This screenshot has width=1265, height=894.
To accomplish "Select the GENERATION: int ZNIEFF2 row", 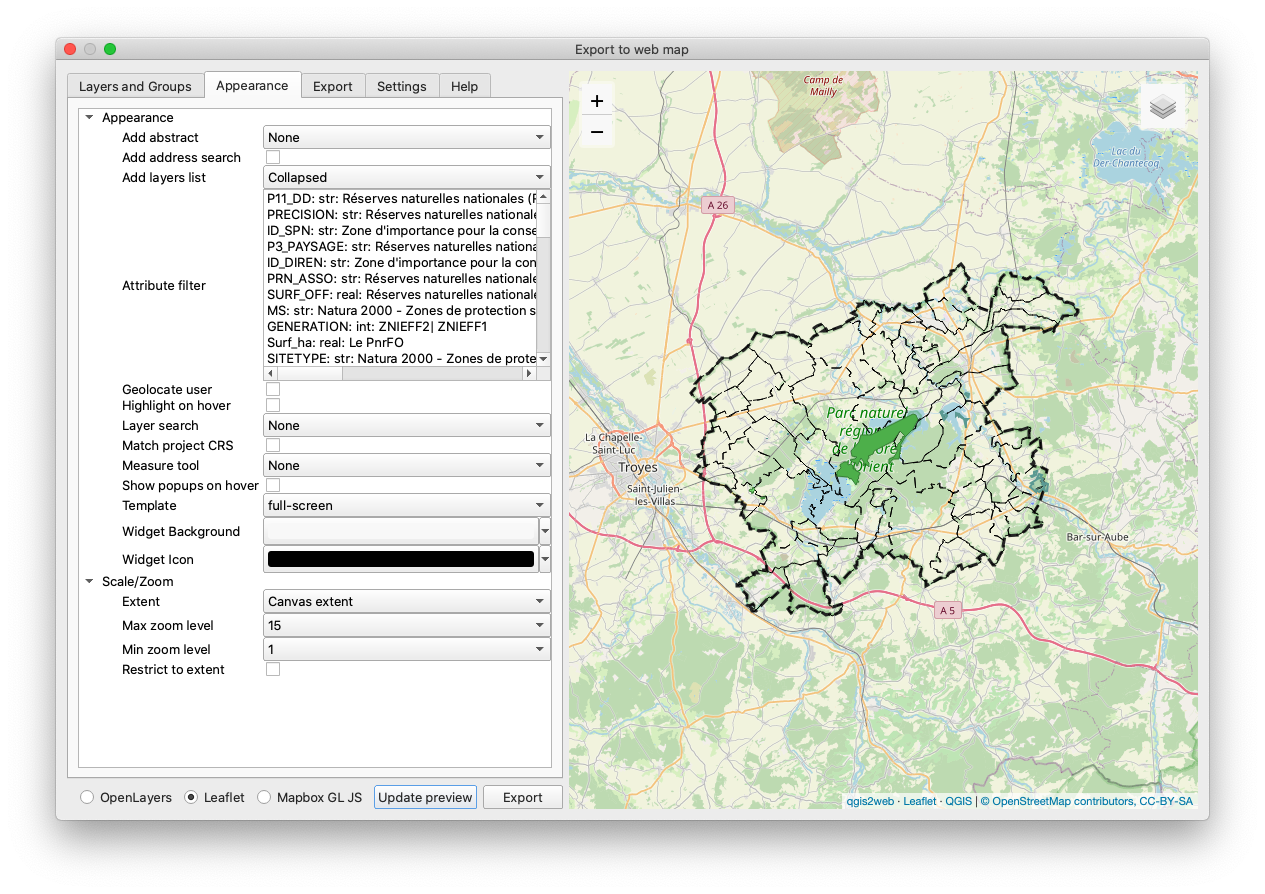I will pos(400,326).
